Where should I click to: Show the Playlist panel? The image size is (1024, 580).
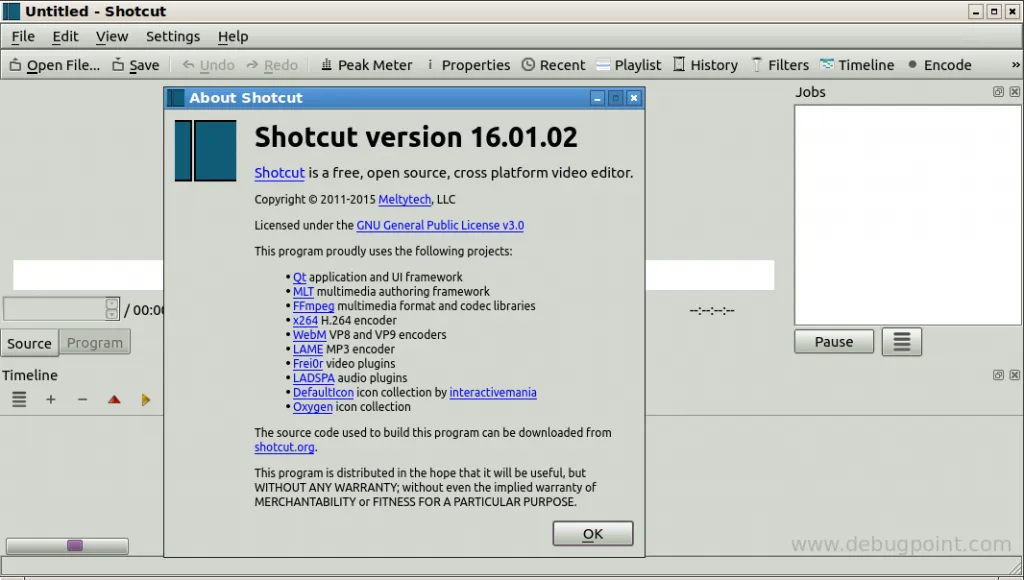pyautogui.click(x=628, y=65)
